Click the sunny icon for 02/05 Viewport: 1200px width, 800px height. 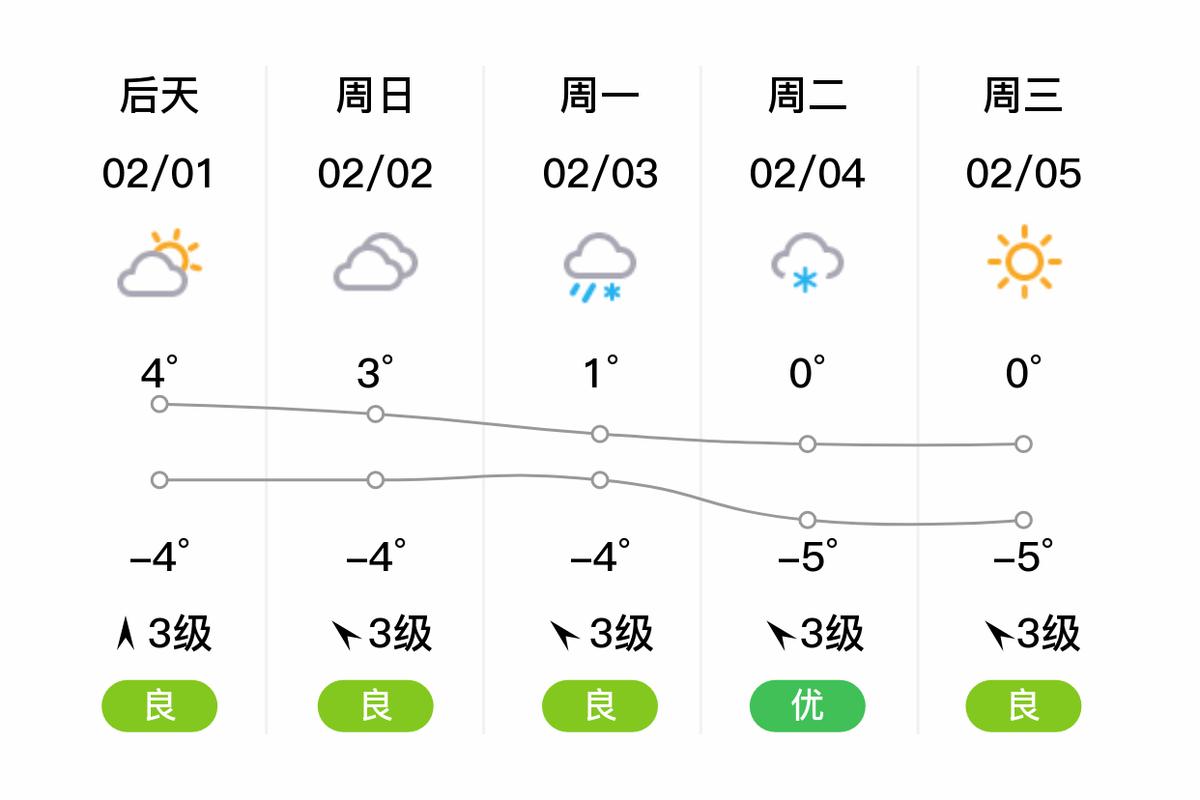1024,263
